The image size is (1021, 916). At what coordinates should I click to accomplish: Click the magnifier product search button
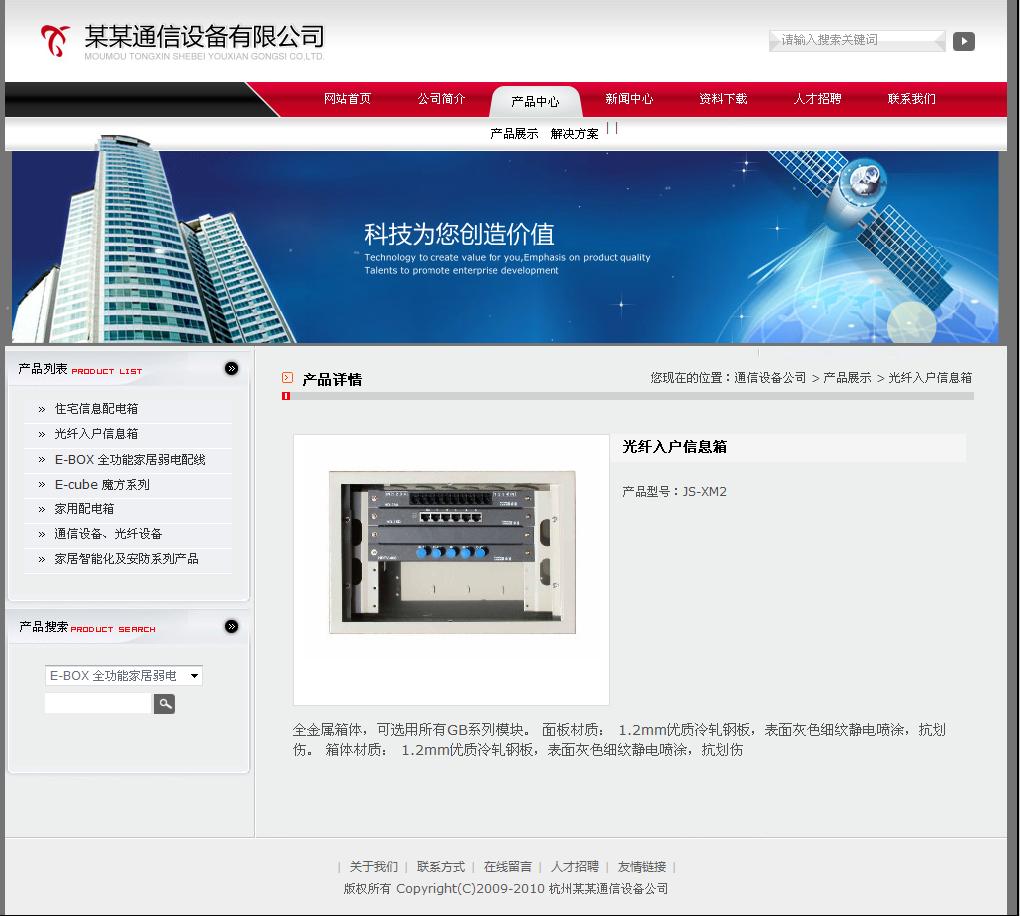coord(164,704)
